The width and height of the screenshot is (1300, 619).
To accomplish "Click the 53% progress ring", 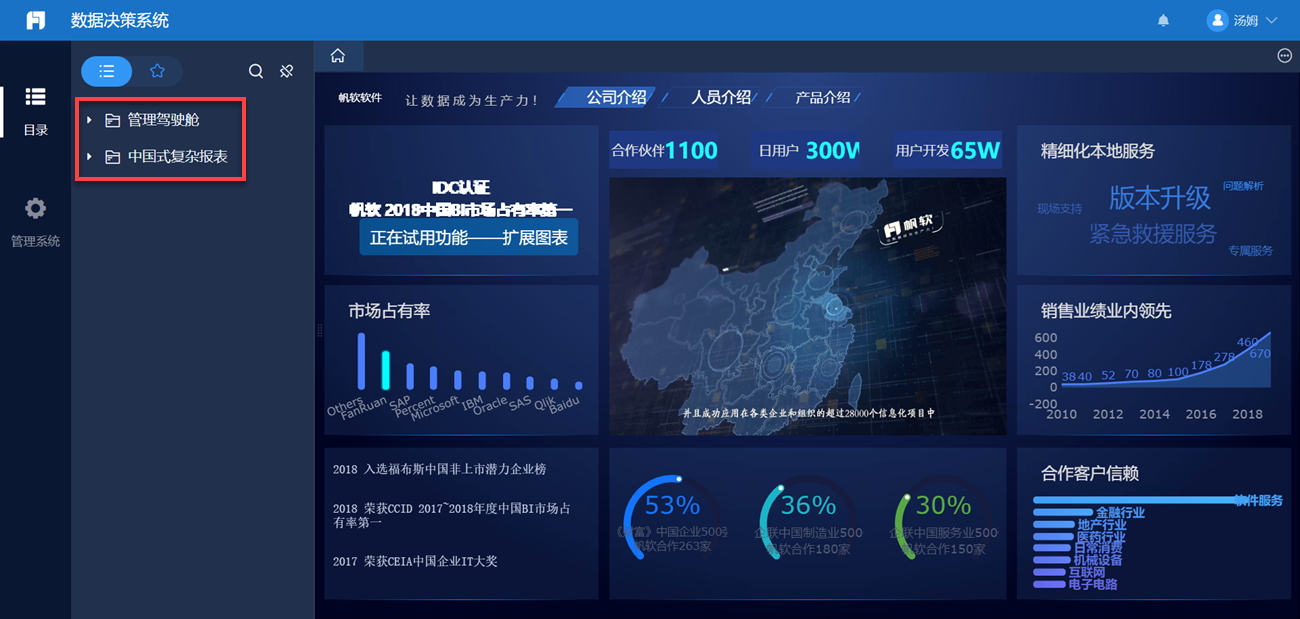I will (672, 518).
